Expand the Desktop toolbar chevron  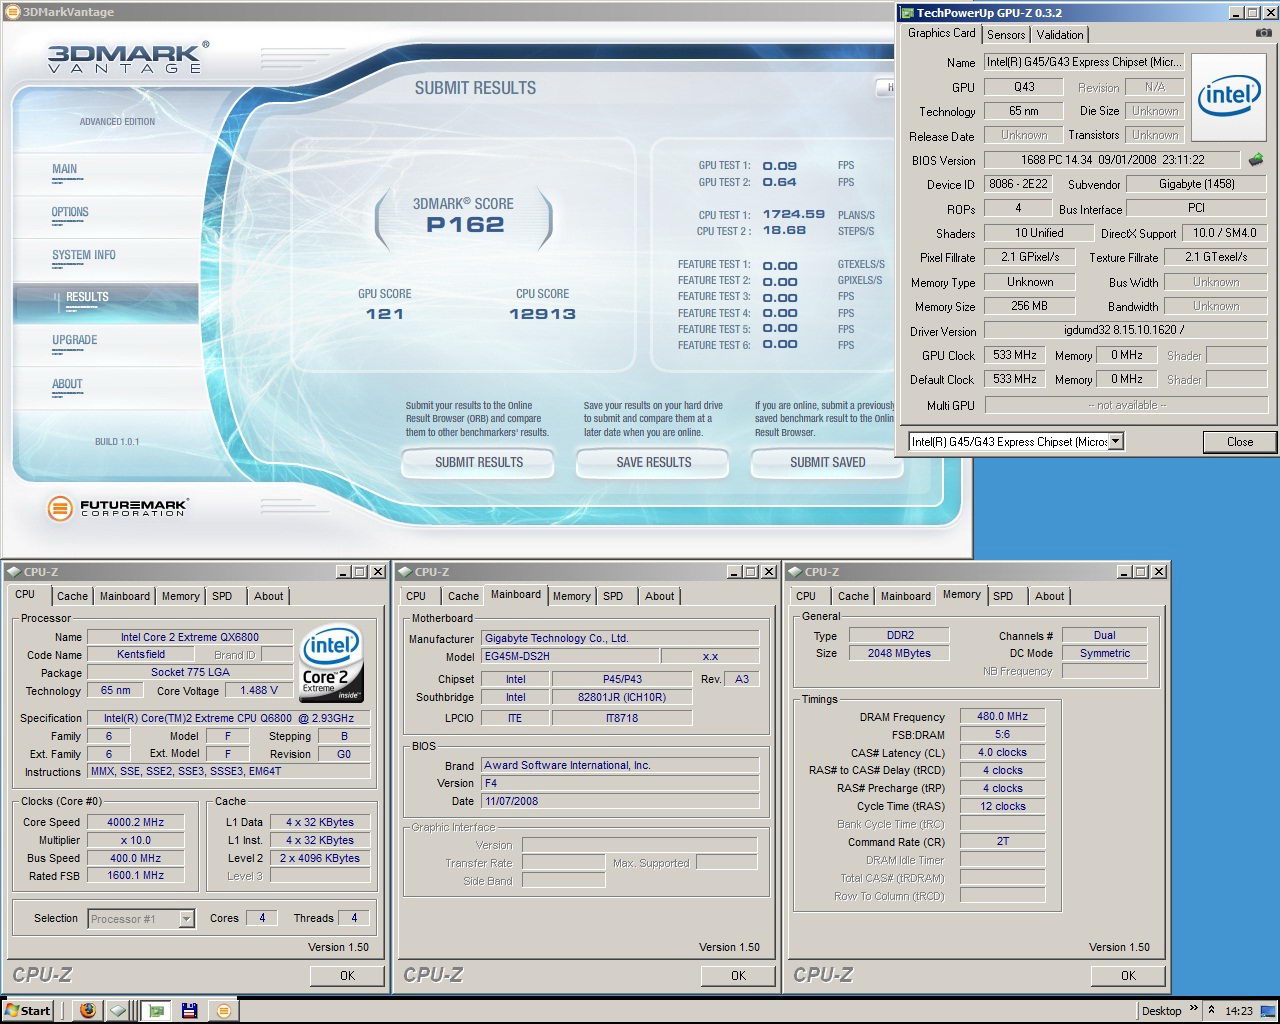pos(1192,1010)
